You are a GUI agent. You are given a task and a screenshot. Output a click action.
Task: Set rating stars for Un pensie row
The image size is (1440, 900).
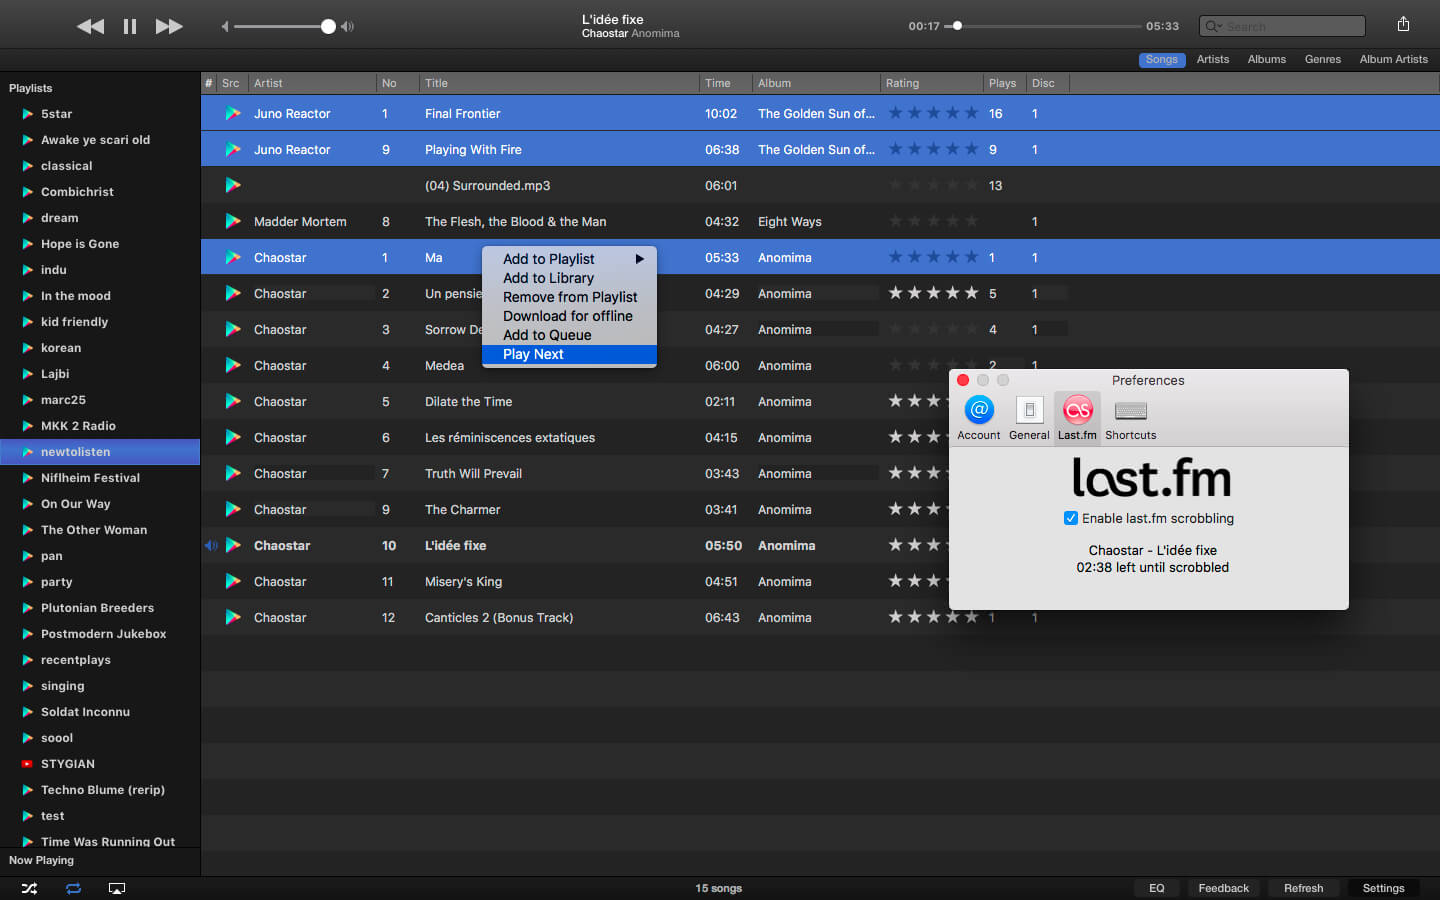click(933, 293)
